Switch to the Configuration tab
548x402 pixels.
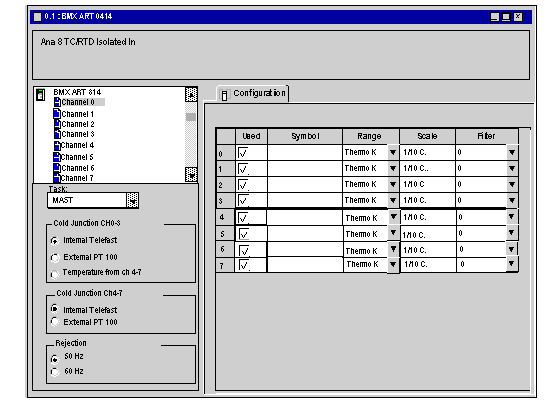(x=253, y=93)
